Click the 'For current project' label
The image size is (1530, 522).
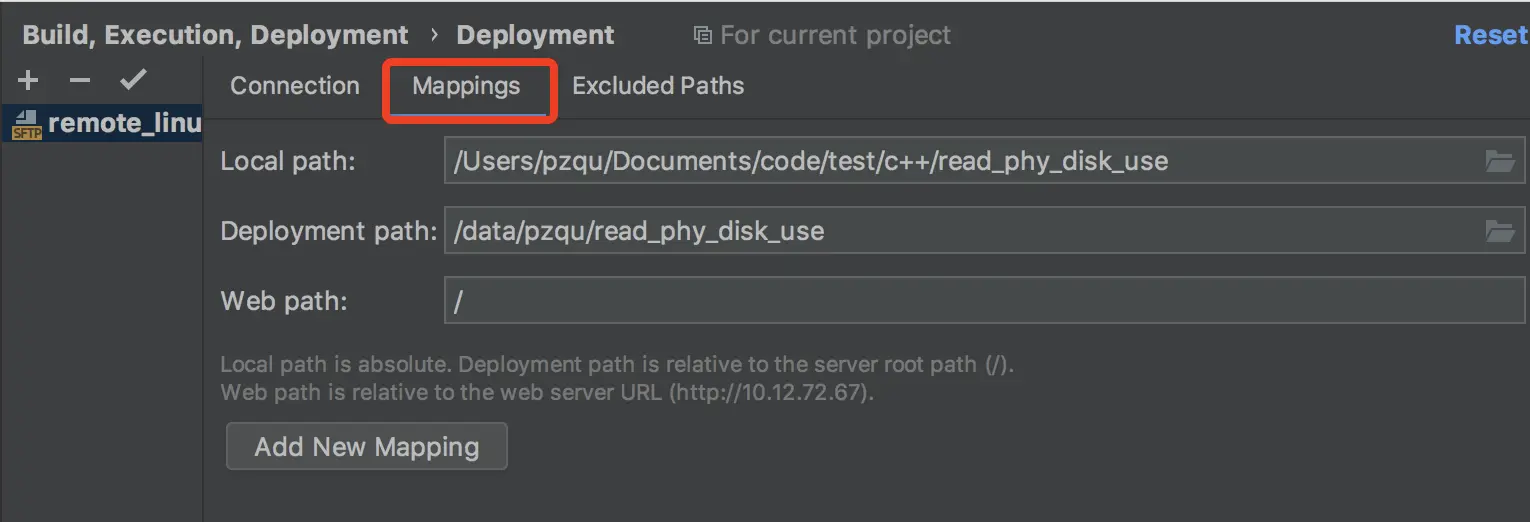[836, 36]
